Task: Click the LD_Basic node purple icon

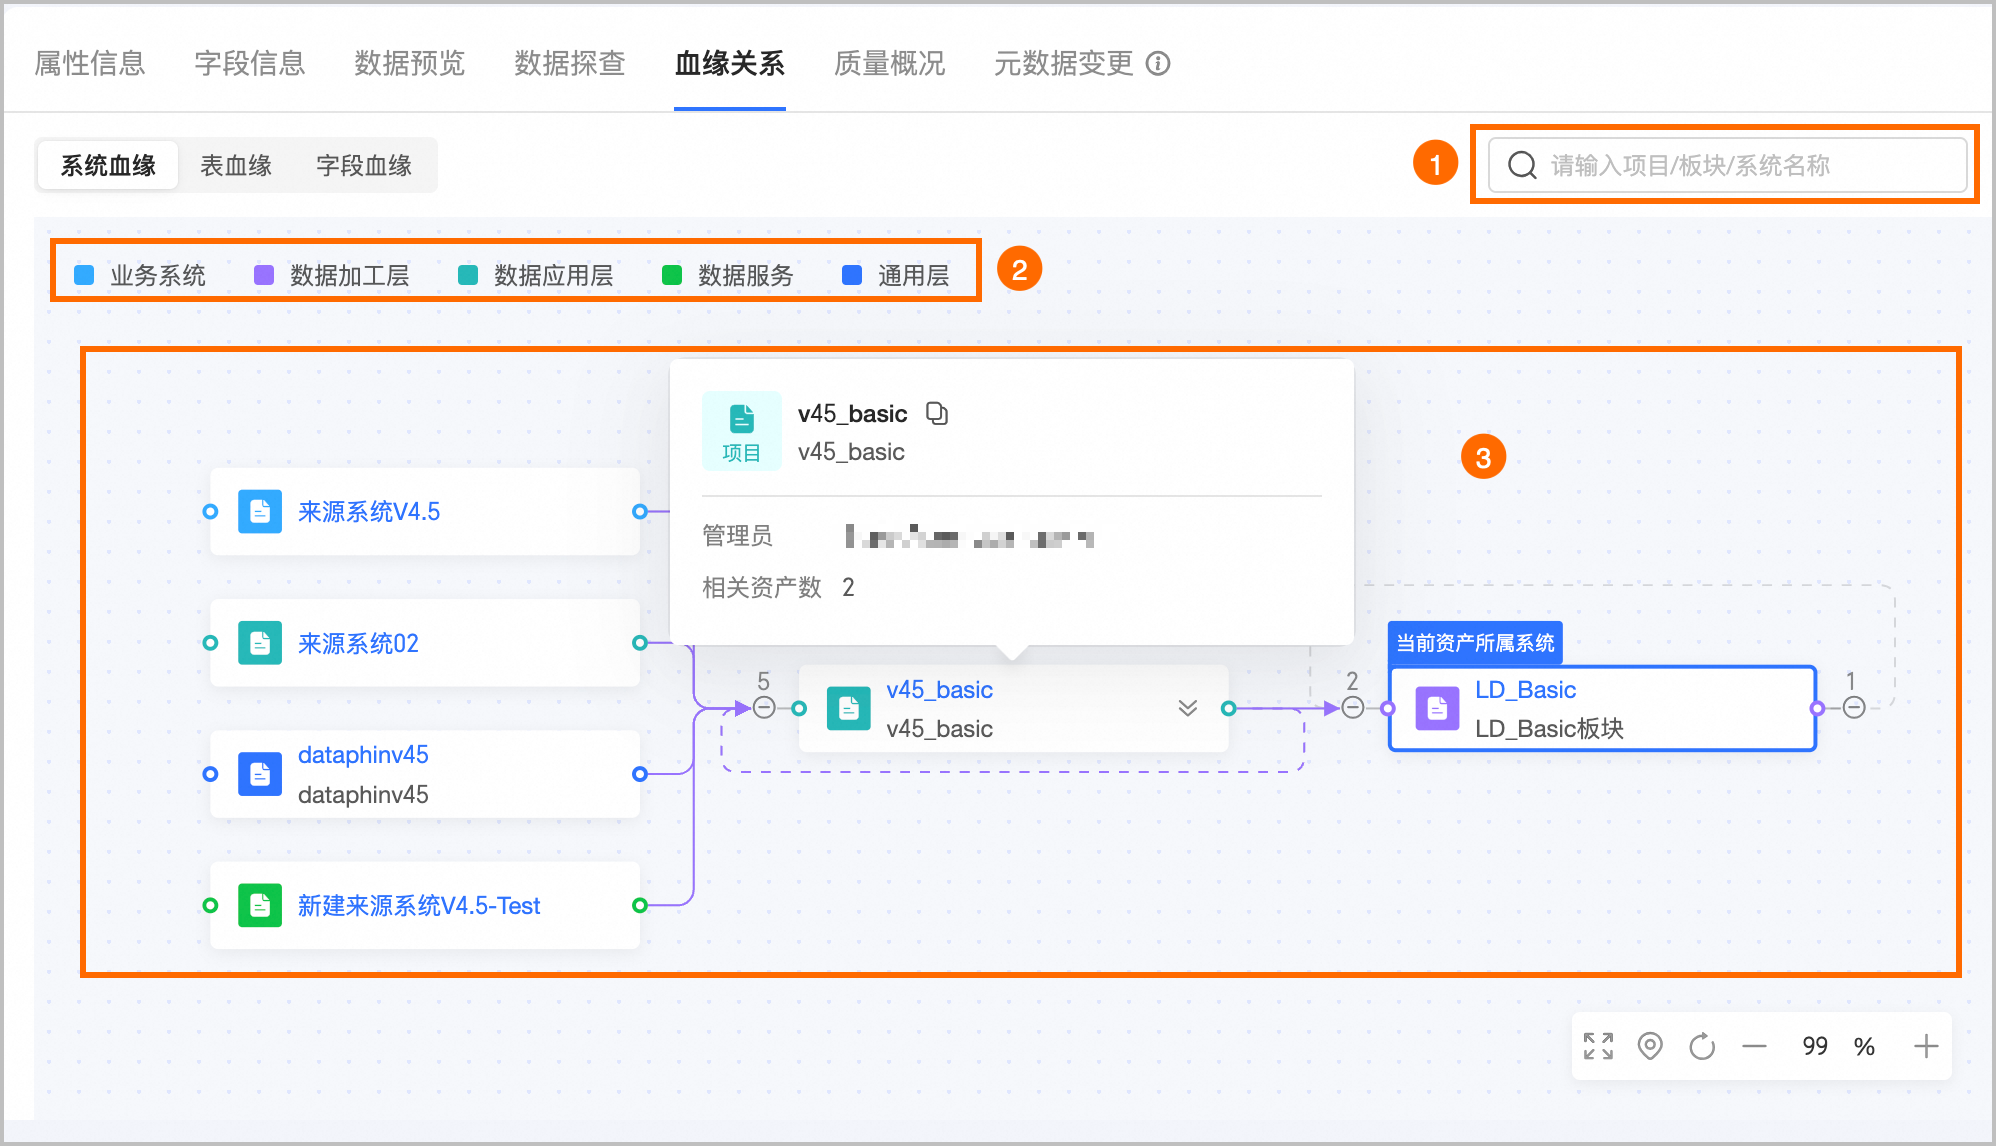Action: [x=1437, y=708]
